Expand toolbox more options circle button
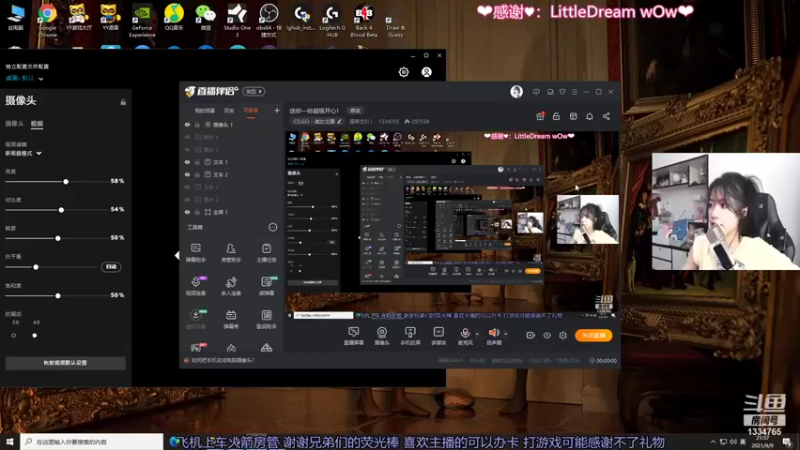Viewport: 800px width, 450px height. pos(273,227)
